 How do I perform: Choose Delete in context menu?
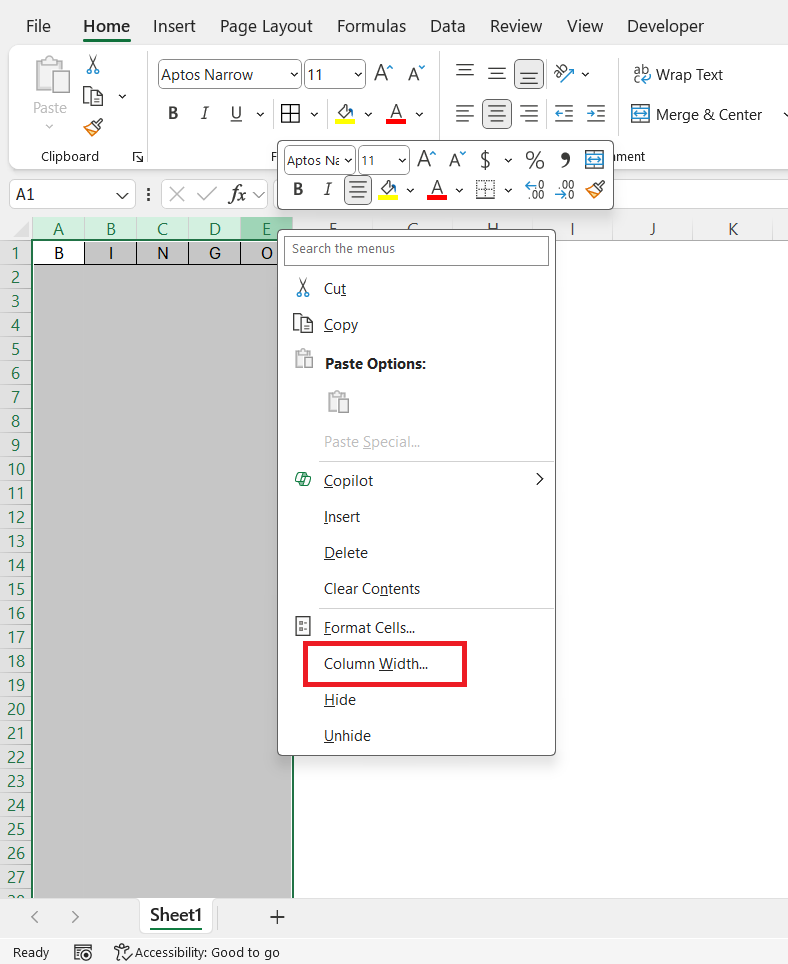click(416, 553)
